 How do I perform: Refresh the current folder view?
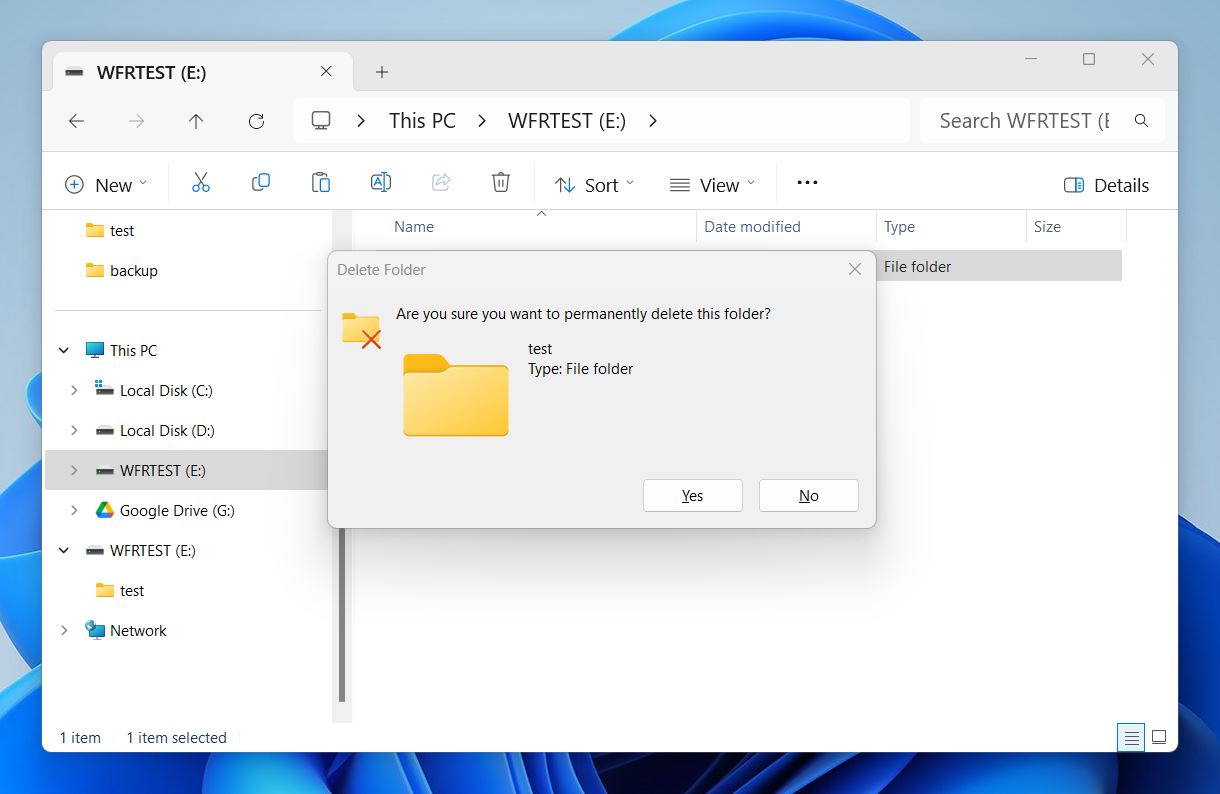tap(256, 121)
